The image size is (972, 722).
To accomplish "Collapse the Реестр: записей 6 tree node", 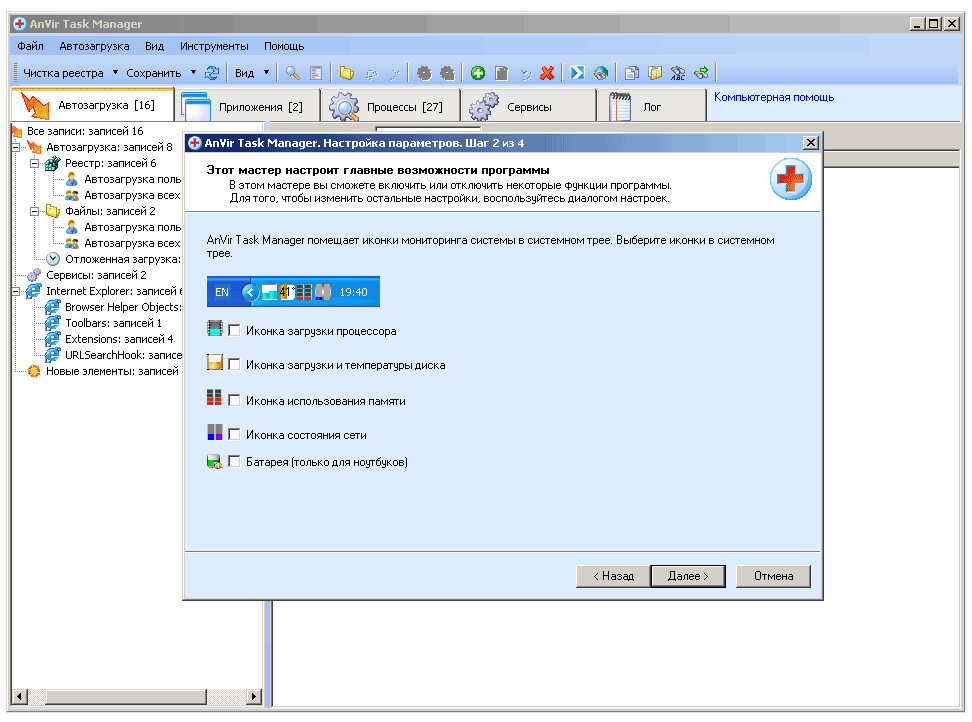I will [x=35, y=163].
